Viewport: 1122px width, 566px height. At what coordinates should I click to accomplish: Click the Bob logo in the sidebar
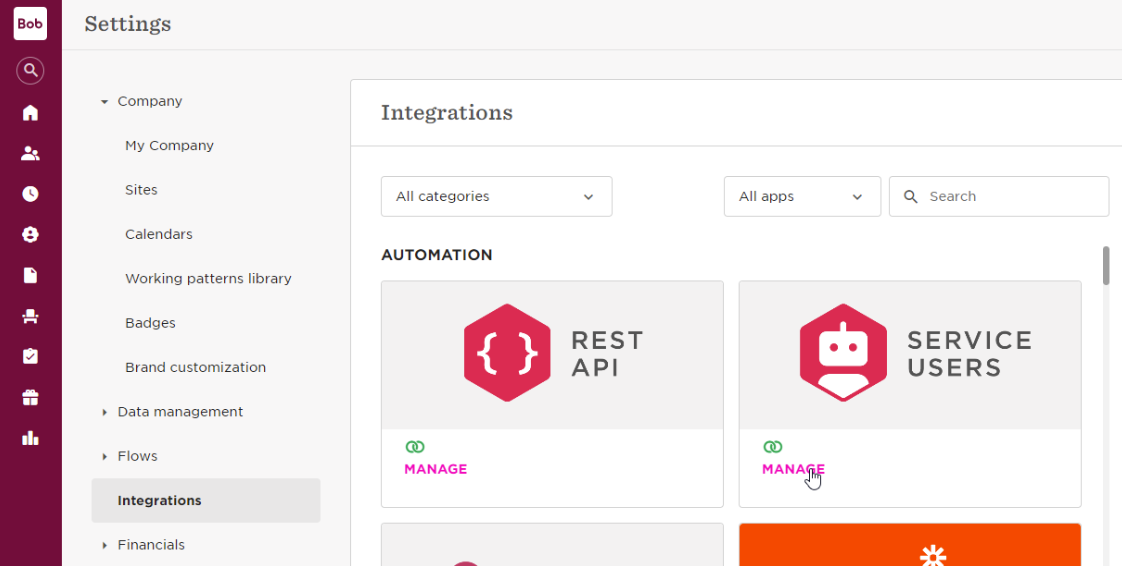pos(30,24)
